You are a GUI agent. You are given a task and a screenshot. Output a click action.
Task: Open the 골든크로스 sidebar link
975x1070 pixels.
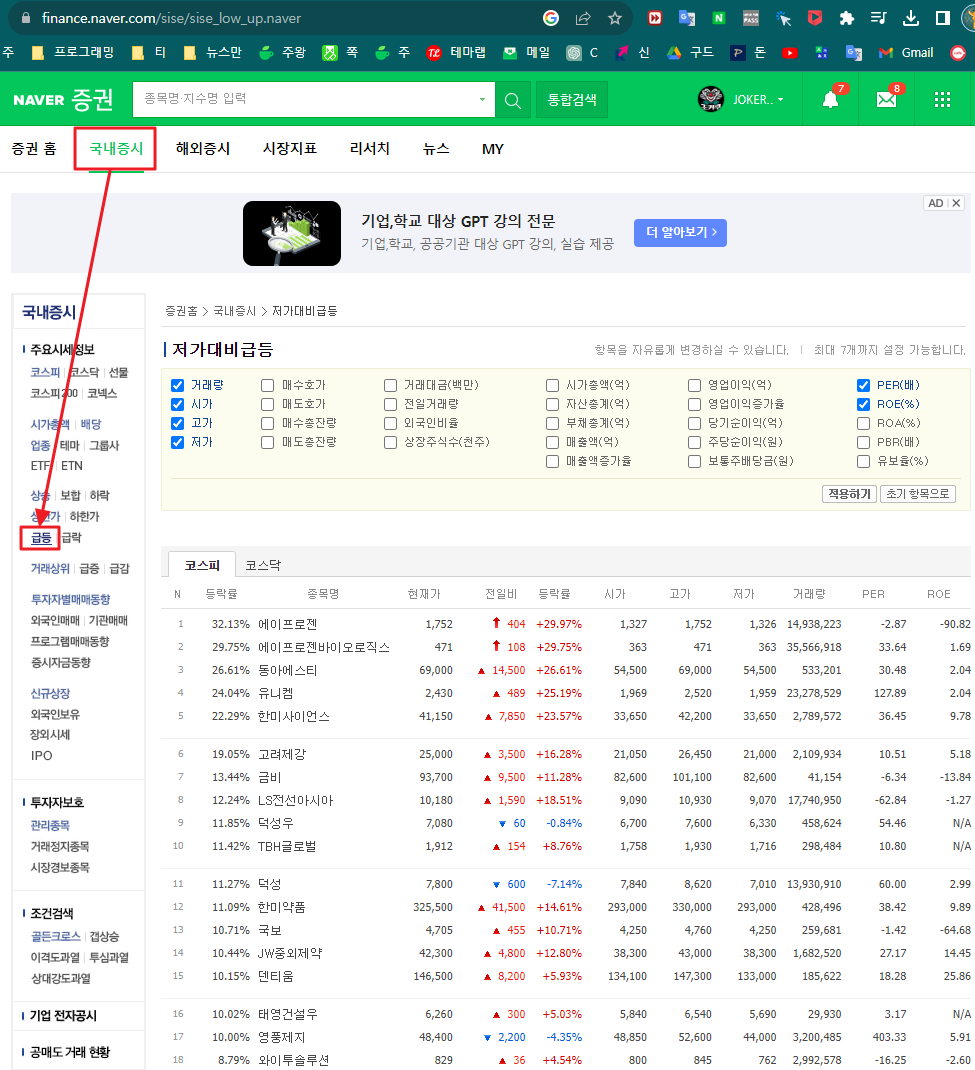56,936
